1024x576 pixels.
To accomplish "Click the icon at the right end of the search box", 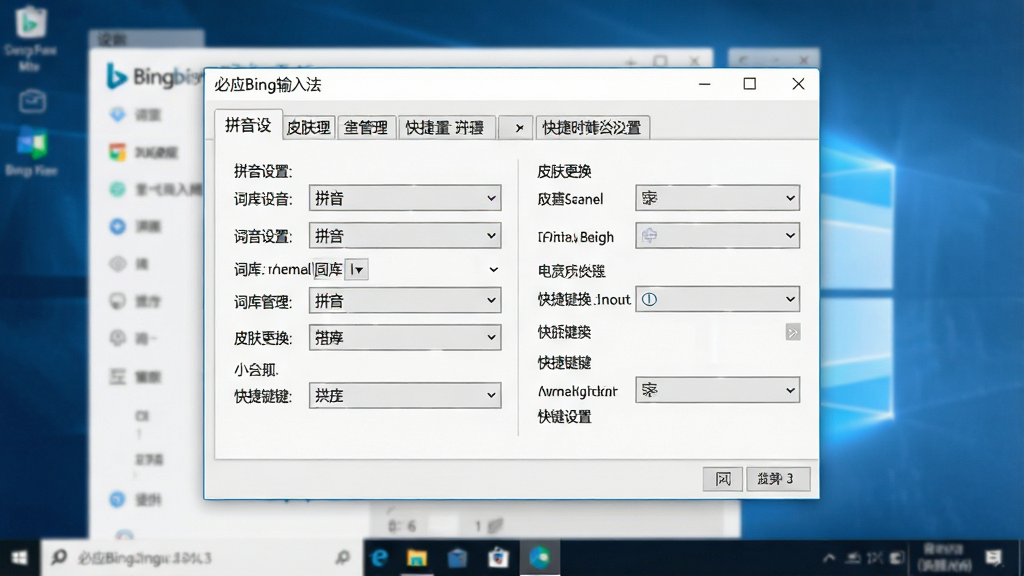I will pos(343,558).
